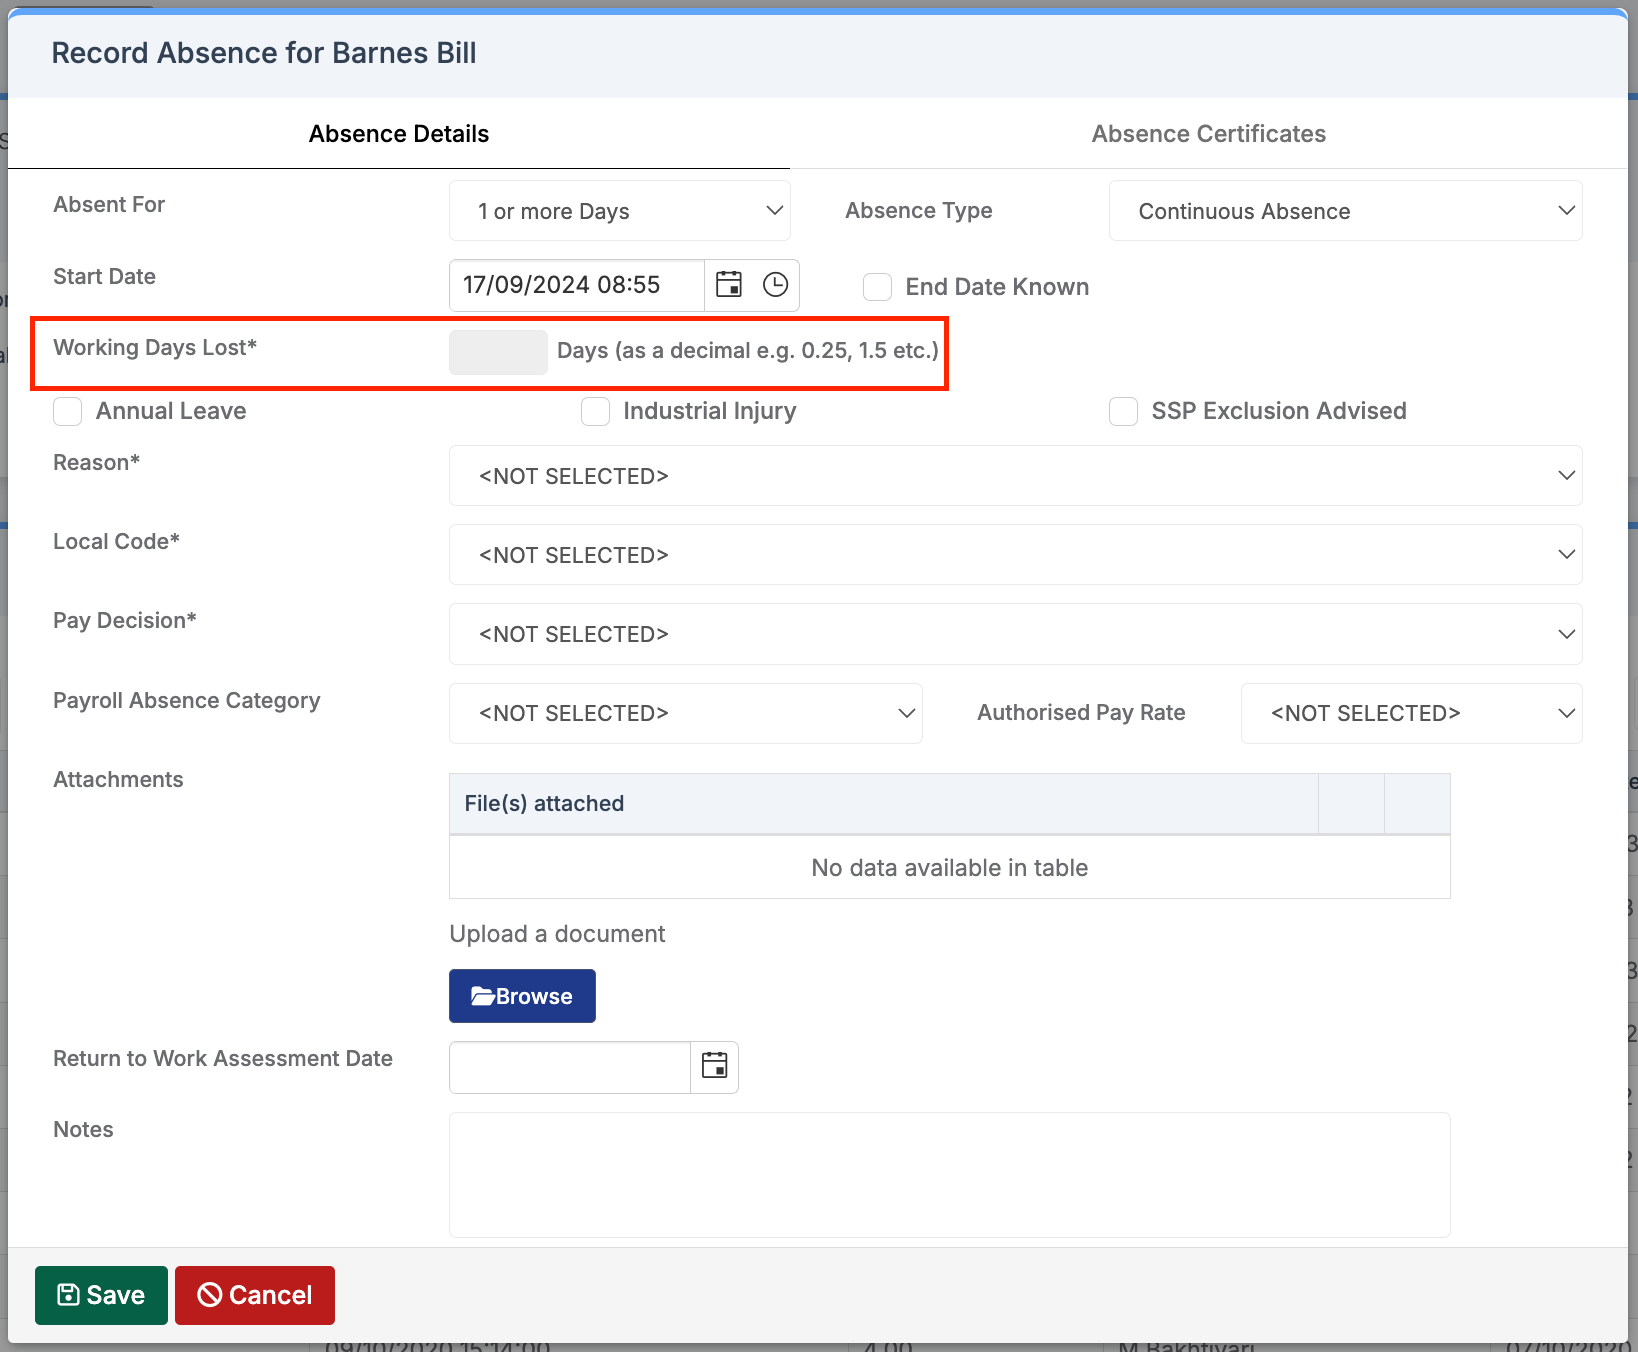Open the Pay Decision dropdown
The image size is (1638, 1352).
click(1015, 634)
